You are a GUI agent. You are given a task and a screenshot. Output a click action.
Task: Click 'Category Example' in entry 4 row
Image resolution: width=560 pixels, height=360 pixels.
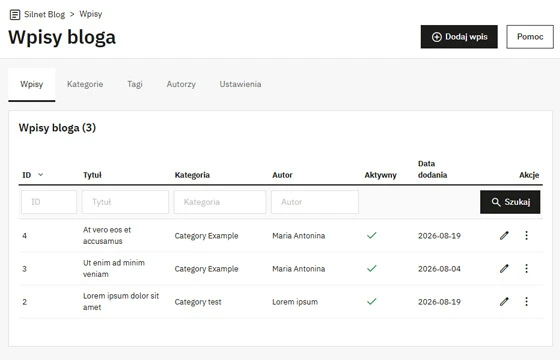(206, 236)
